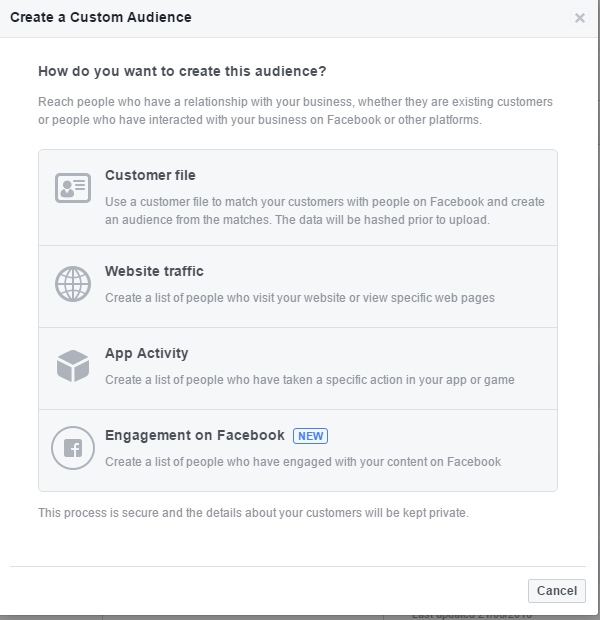The height and width of the screenshot is (620, 600).
Task: Click the App Activity cube icon
Action: tap(73, 366)
